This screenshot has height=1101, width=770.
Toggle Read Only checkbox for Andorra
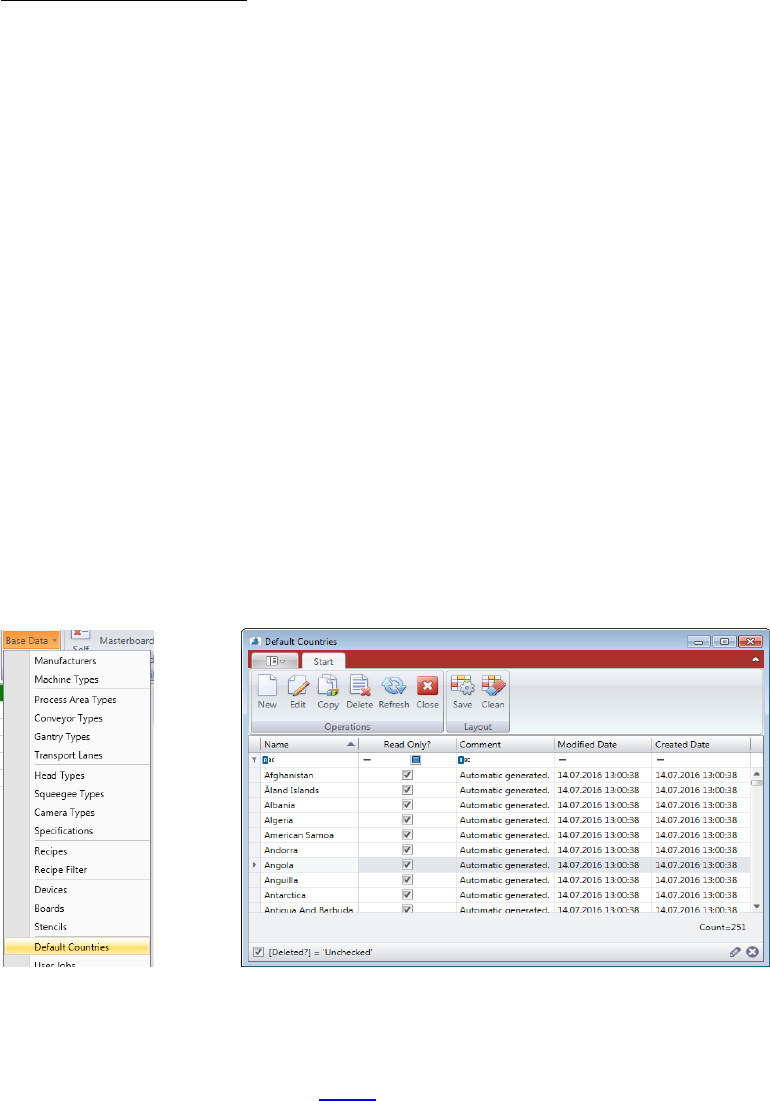click(407, 850)
